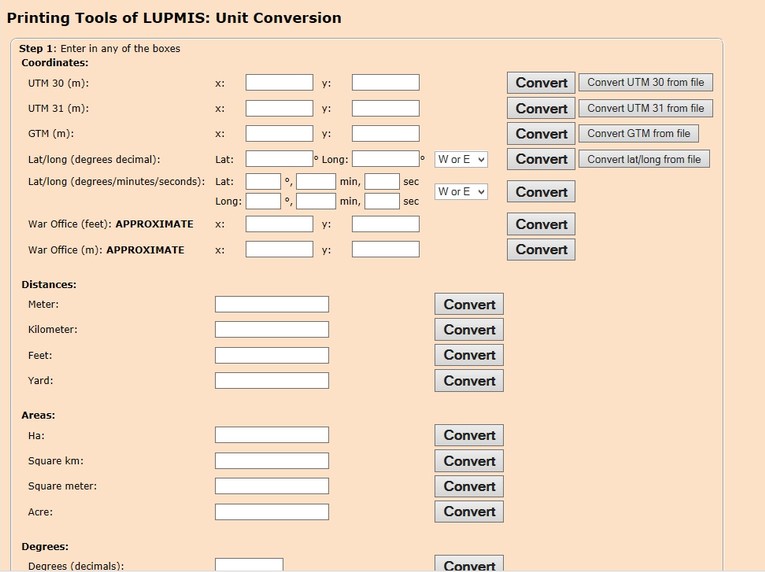Screen dimensions: 765x572
Task: Click 'Convert GTM from file' button
Action: pyautogui.click(x=638, y=133)
